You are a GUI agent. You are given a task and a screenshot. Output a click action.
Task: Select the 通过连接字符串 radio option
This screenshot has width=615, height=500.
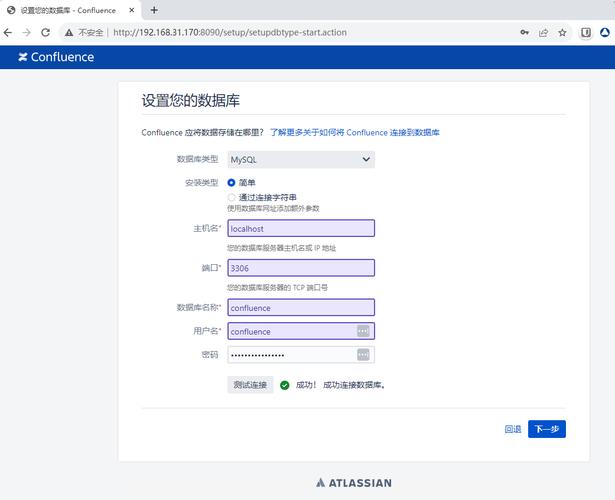coord(231,197)
